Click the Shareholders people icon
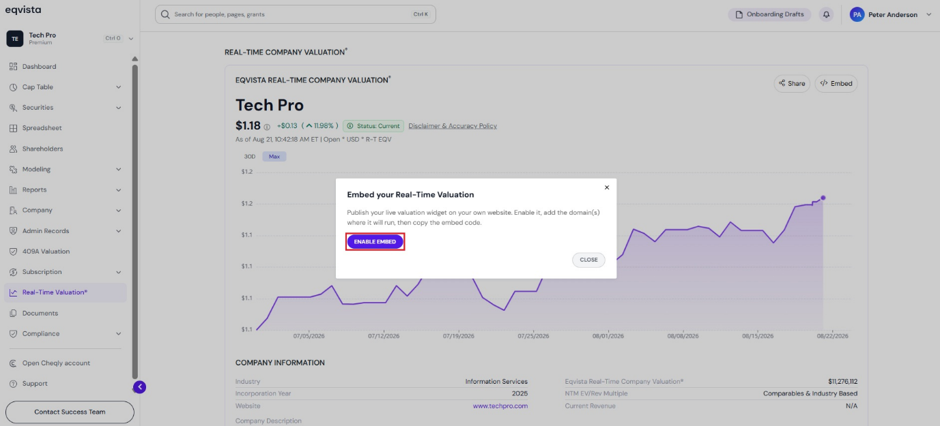The height and width of the screenshot is (426, 940). tap(13, 149)
